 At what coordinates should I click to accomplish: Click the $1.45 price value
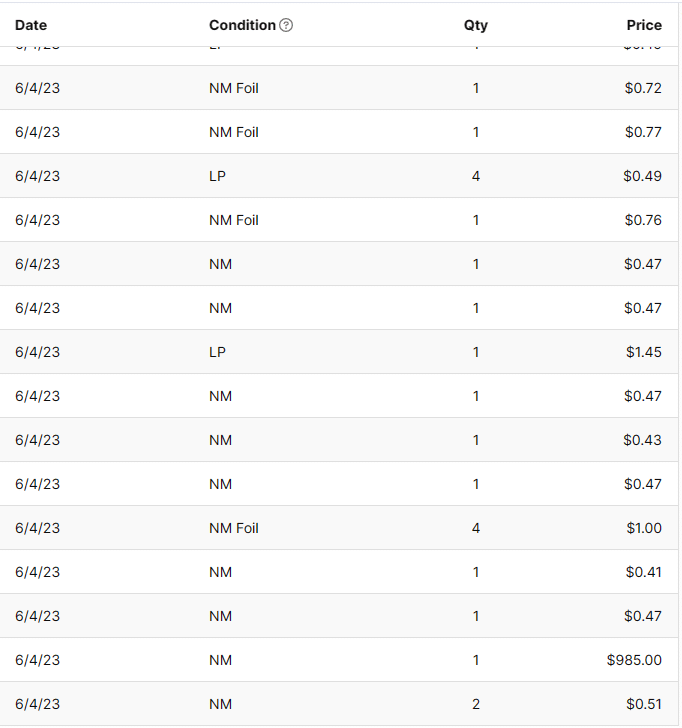(x=643, y=352)
